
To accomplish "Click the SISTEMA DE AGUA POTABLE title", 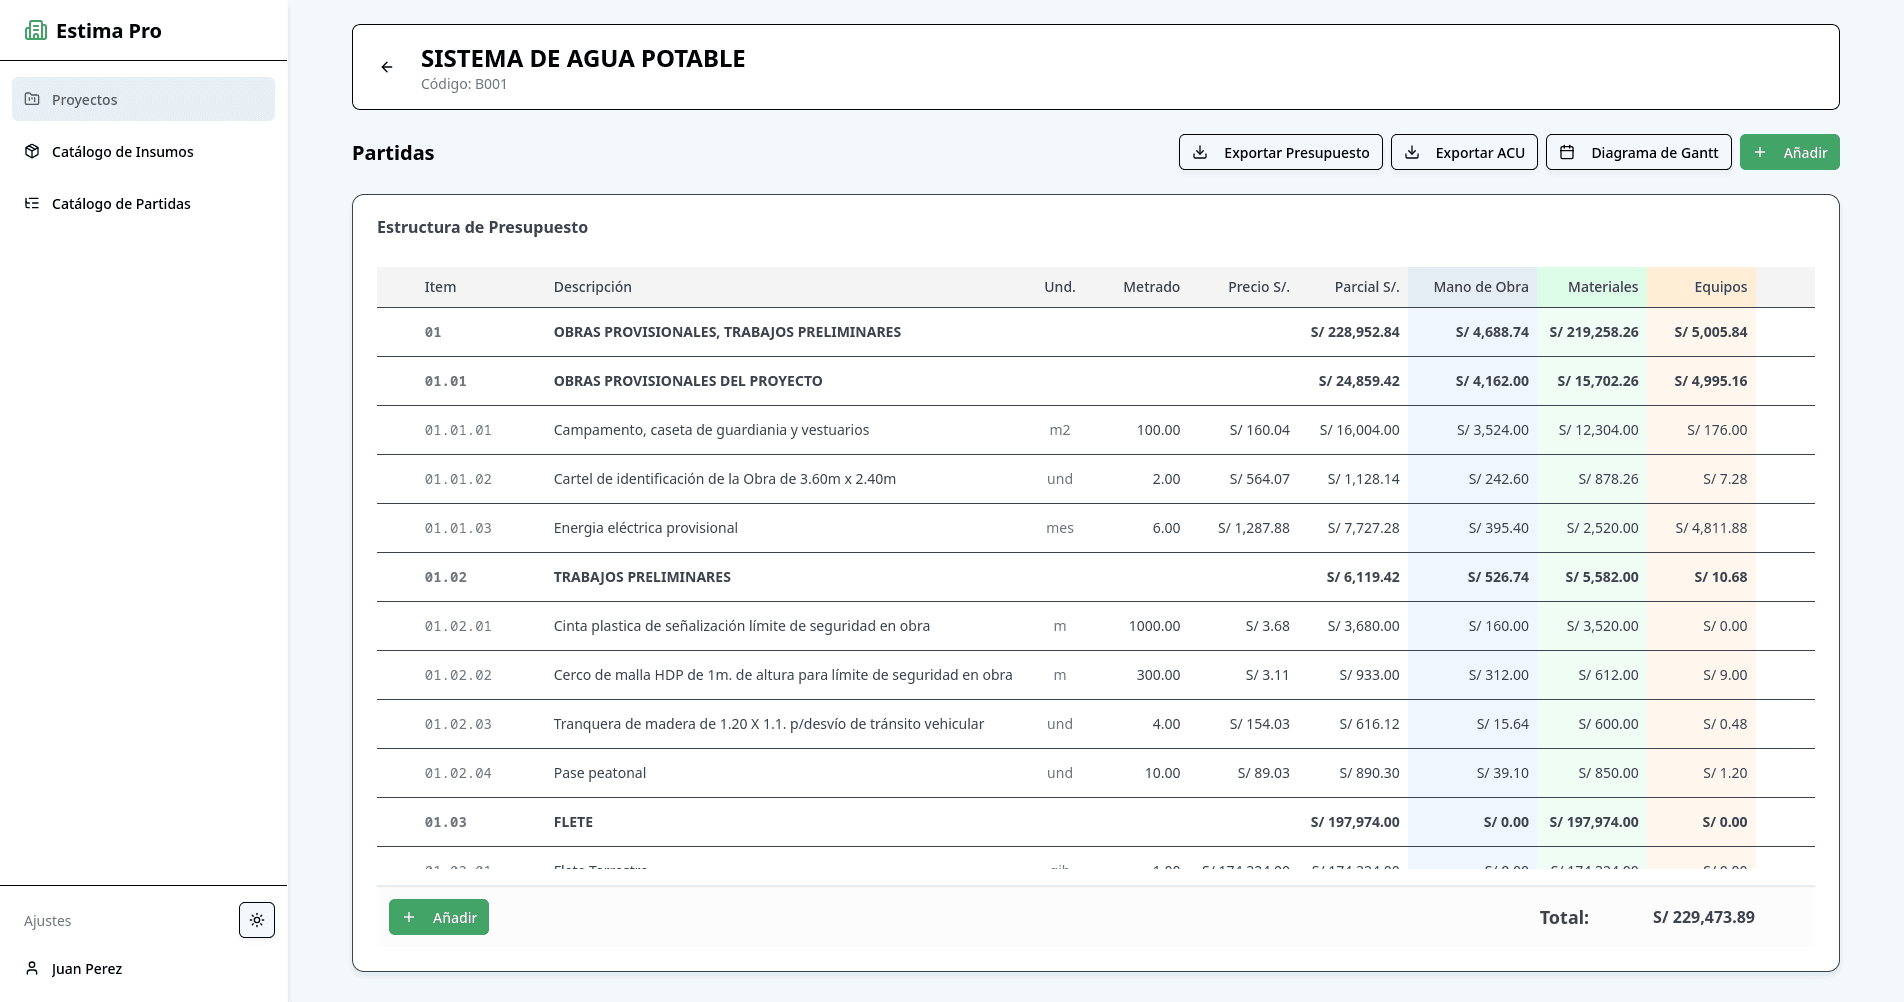I will [583, 59].
